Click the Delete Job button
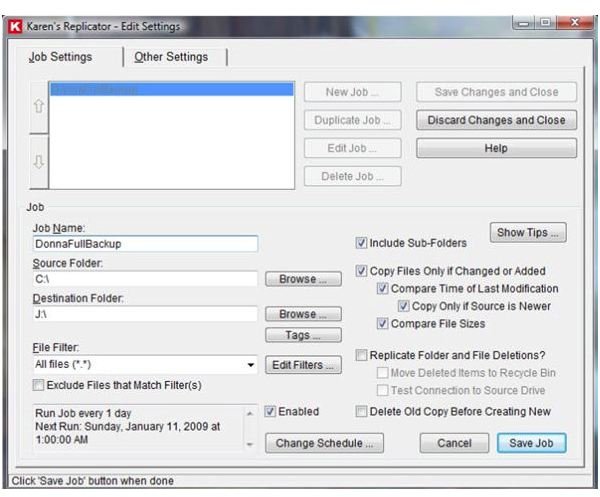 click(x=352, y=176)
